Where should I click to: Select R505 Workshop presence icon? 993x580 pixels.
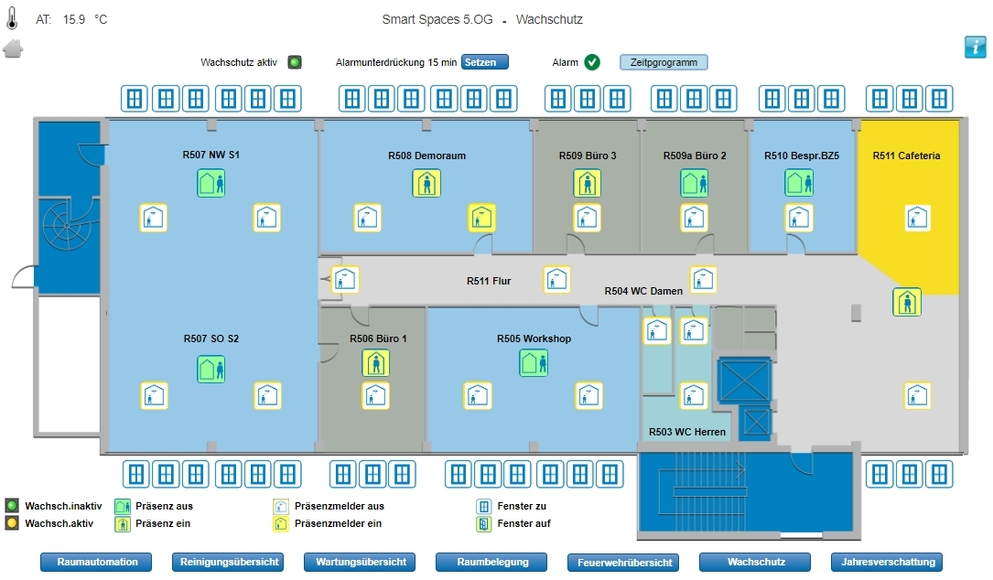coord(533,362)
